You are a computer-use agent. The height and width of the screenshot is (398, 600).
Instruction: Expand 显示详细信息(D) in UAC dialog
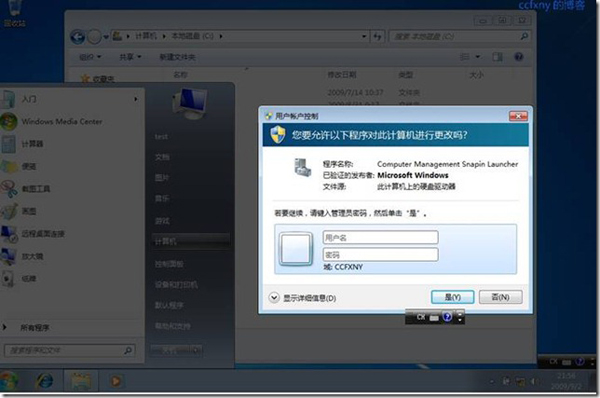click(303, 298)
